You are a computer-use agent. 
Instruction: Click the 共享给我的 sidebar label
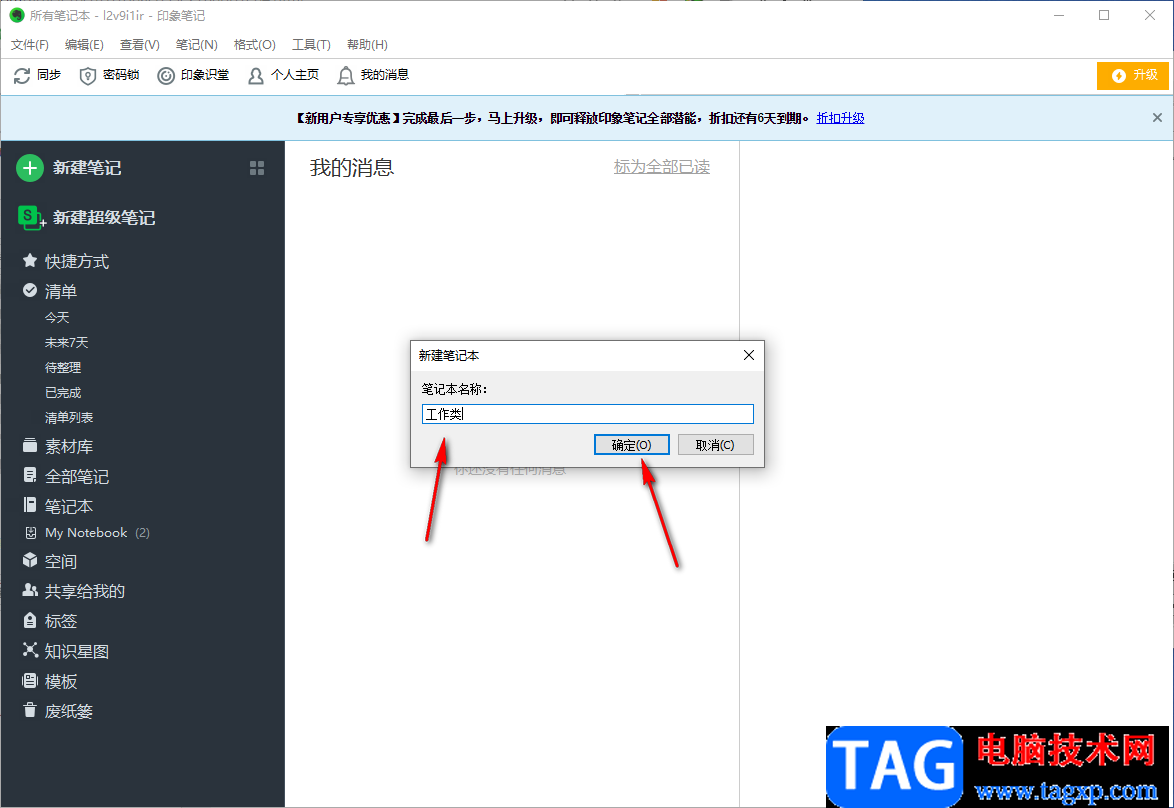pos(85,591)
